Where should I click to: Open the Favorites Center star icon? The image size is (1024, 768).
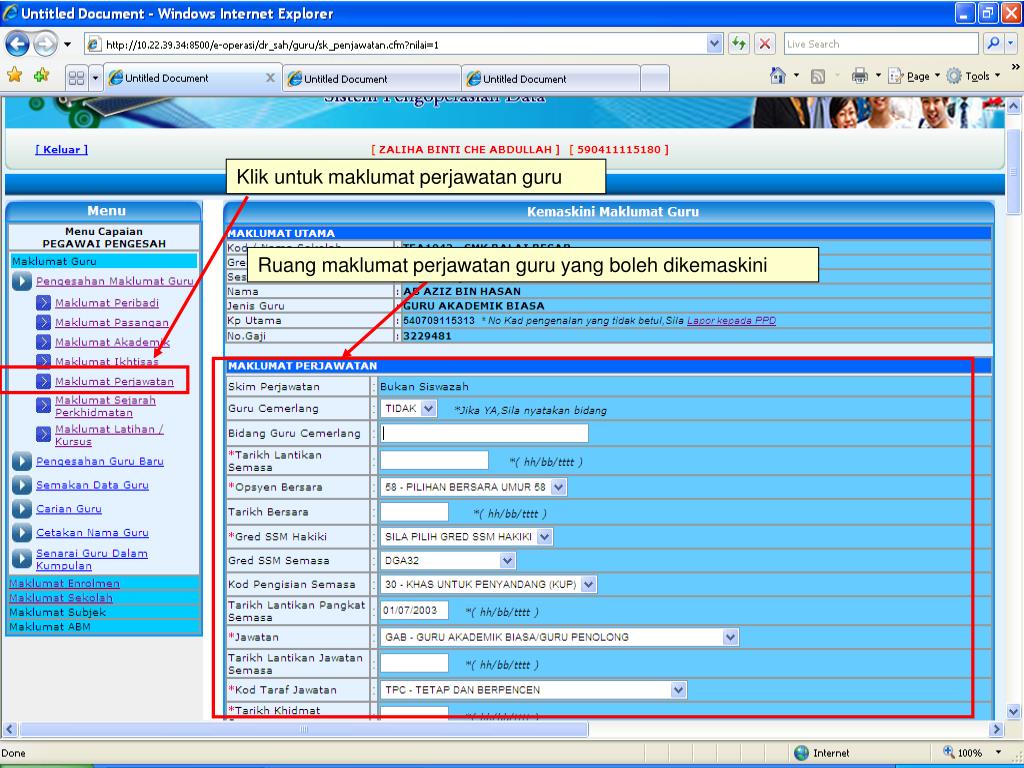pos(14,76)
